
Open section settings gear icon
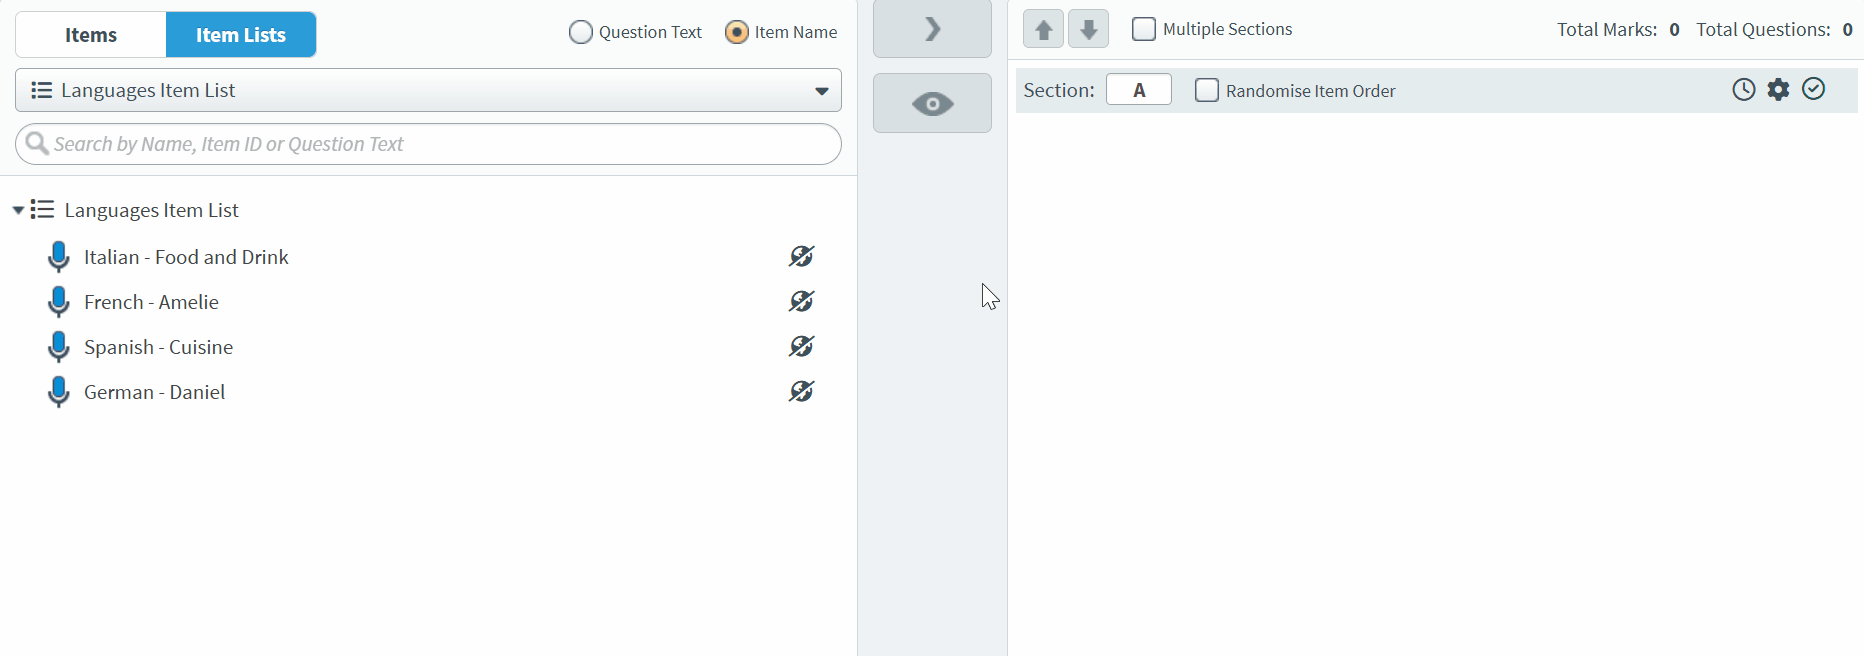1778,89
